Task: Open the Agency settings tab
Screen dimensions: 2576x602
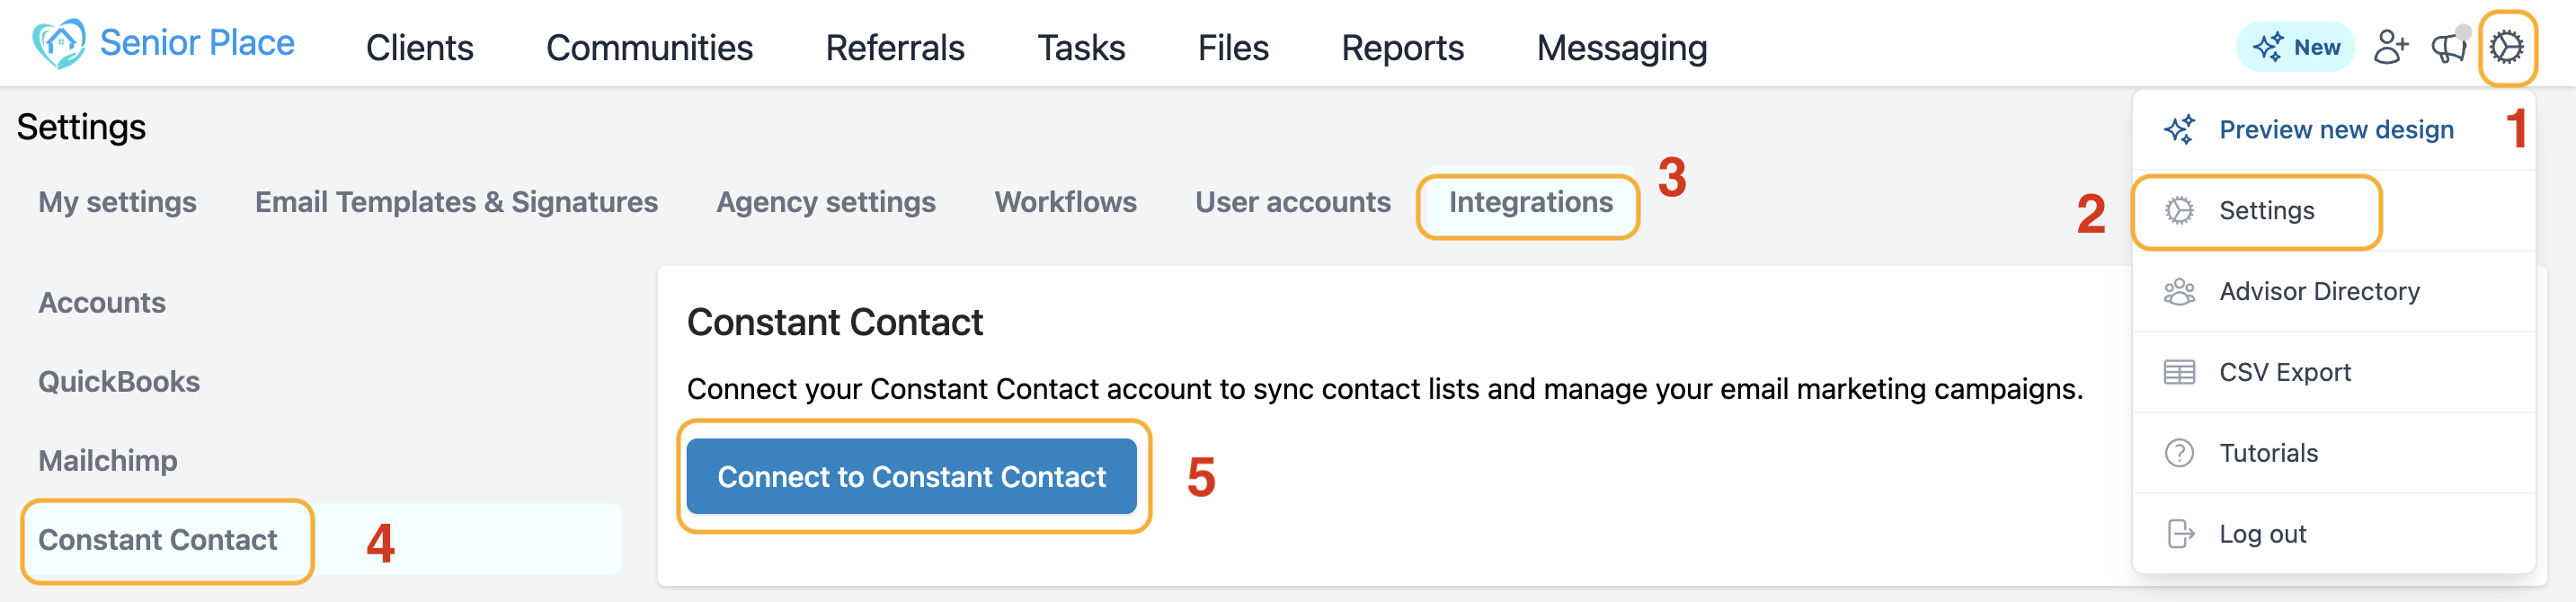Action: click(x=825, y=203)
